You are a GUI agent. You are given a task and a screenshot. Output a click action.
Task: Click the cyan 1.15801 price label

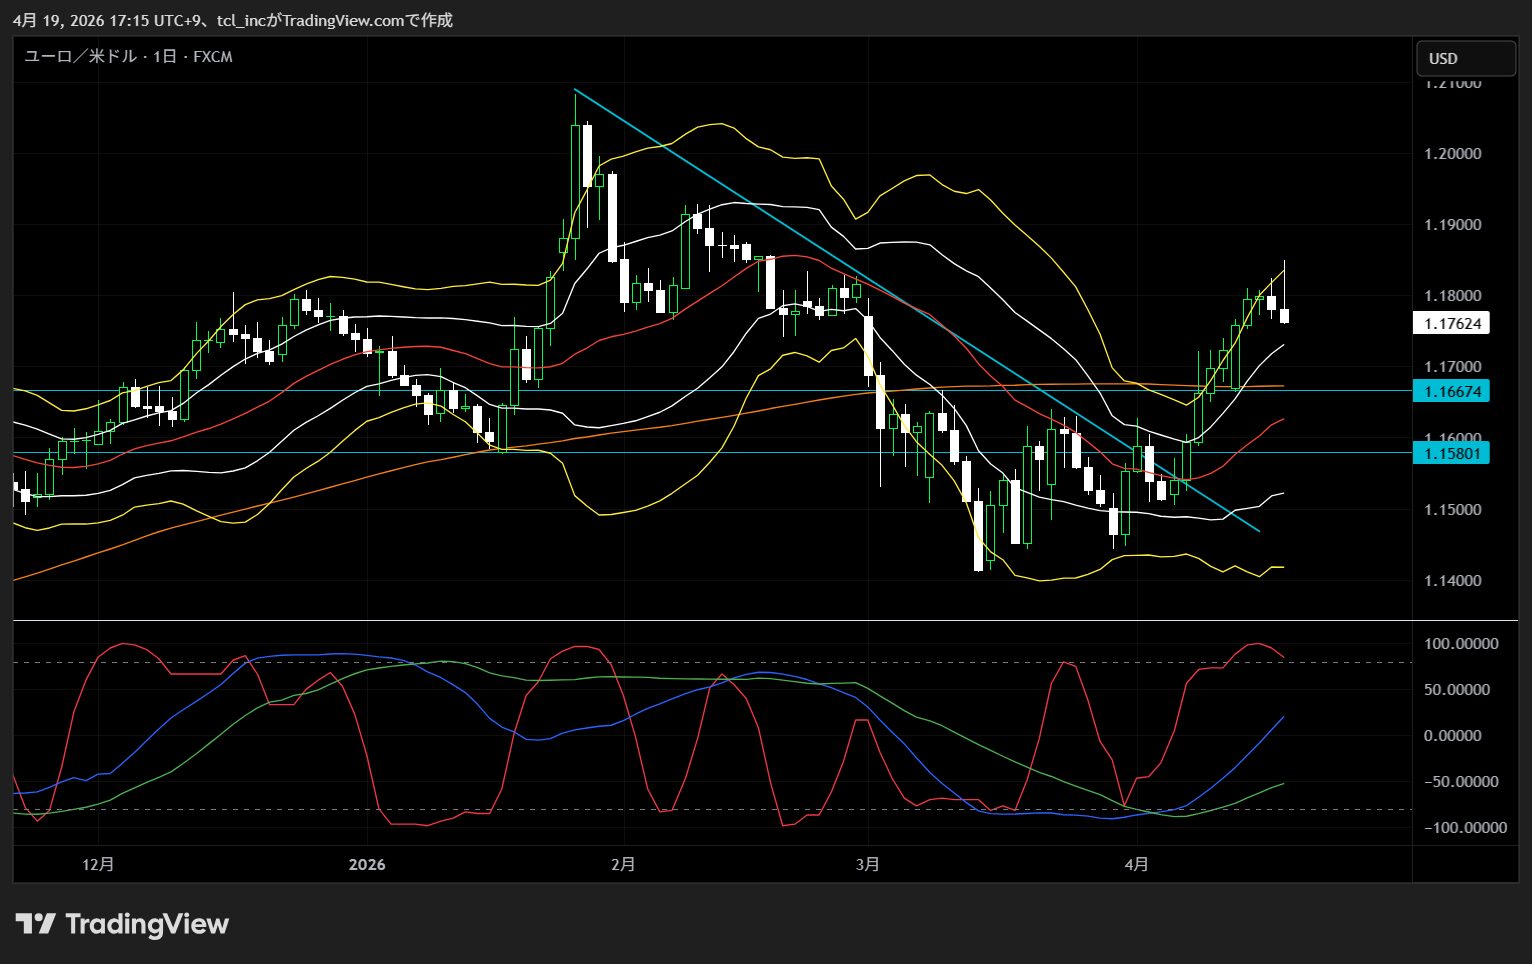(x=1451, y=453)
